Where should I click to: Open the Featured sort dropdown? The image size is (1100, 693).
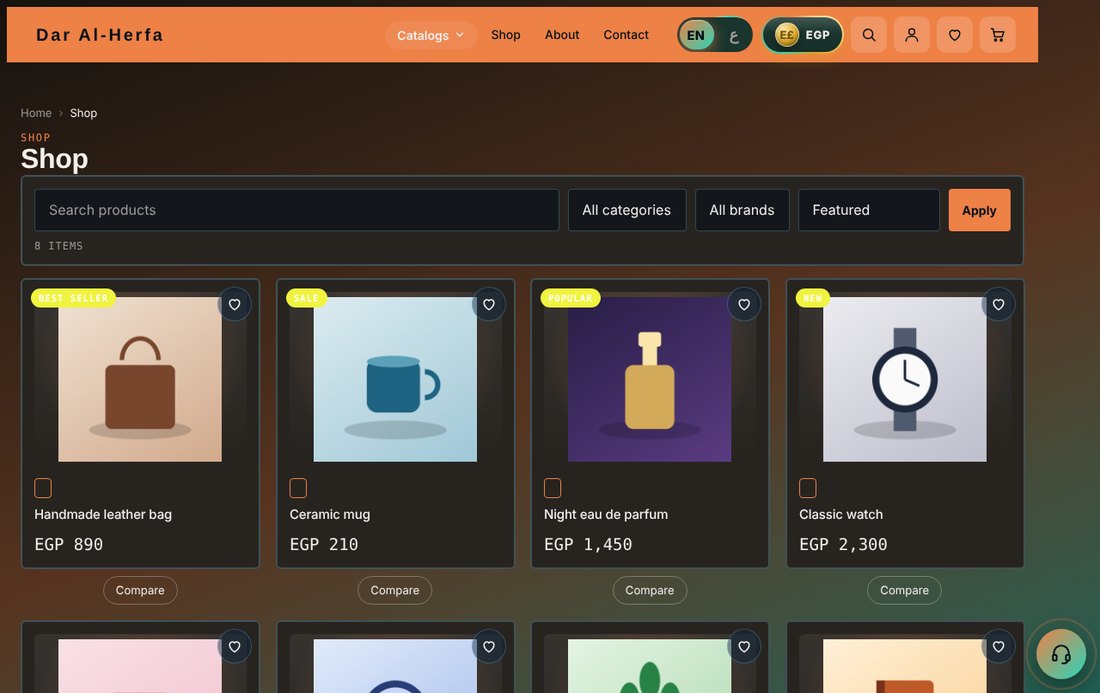868,210
